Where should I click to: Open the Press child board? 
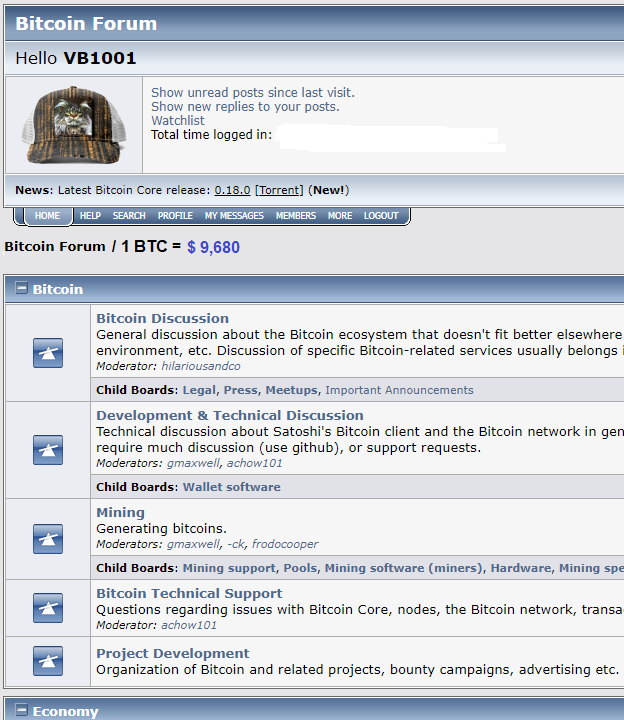point(241,390)
